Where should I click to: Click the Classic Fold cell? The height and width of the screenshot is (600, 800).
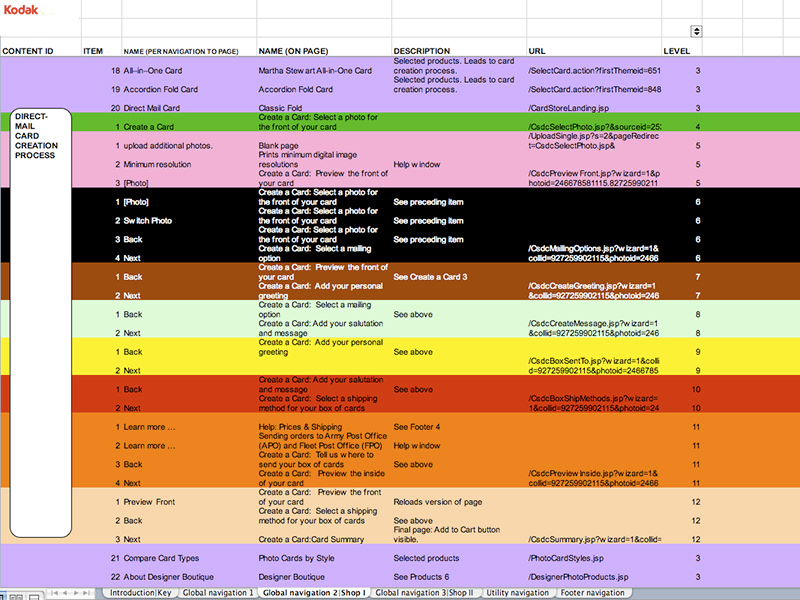[x=280, y=108]
